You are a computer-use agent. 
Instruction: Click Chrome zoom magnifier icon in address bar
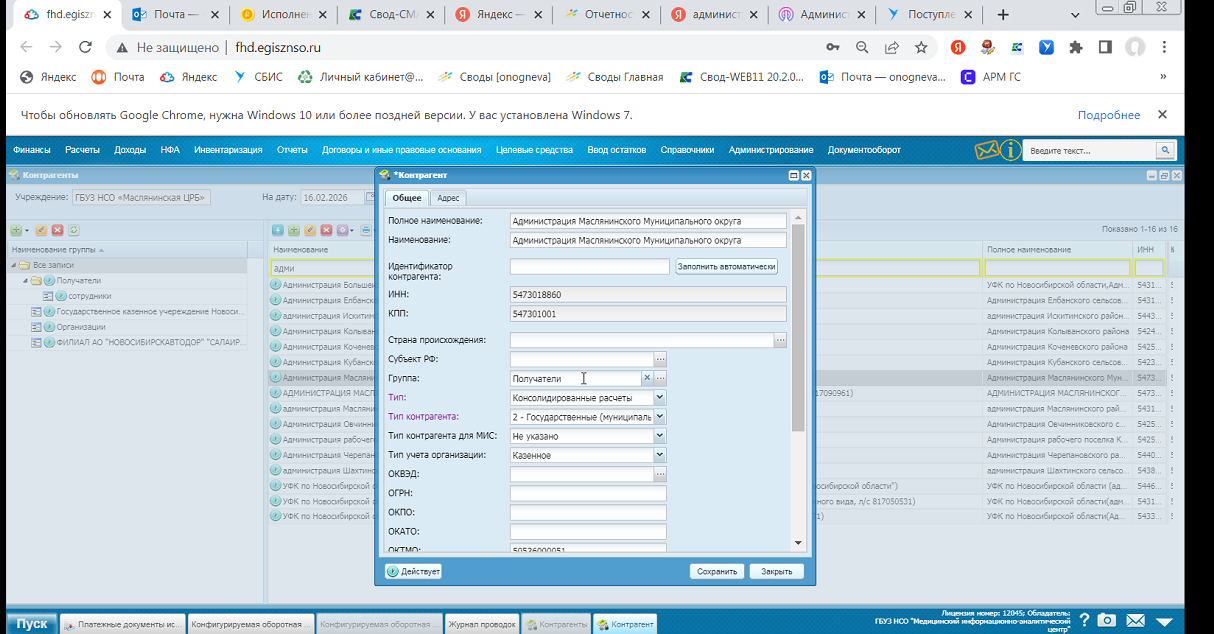point(861,47)
